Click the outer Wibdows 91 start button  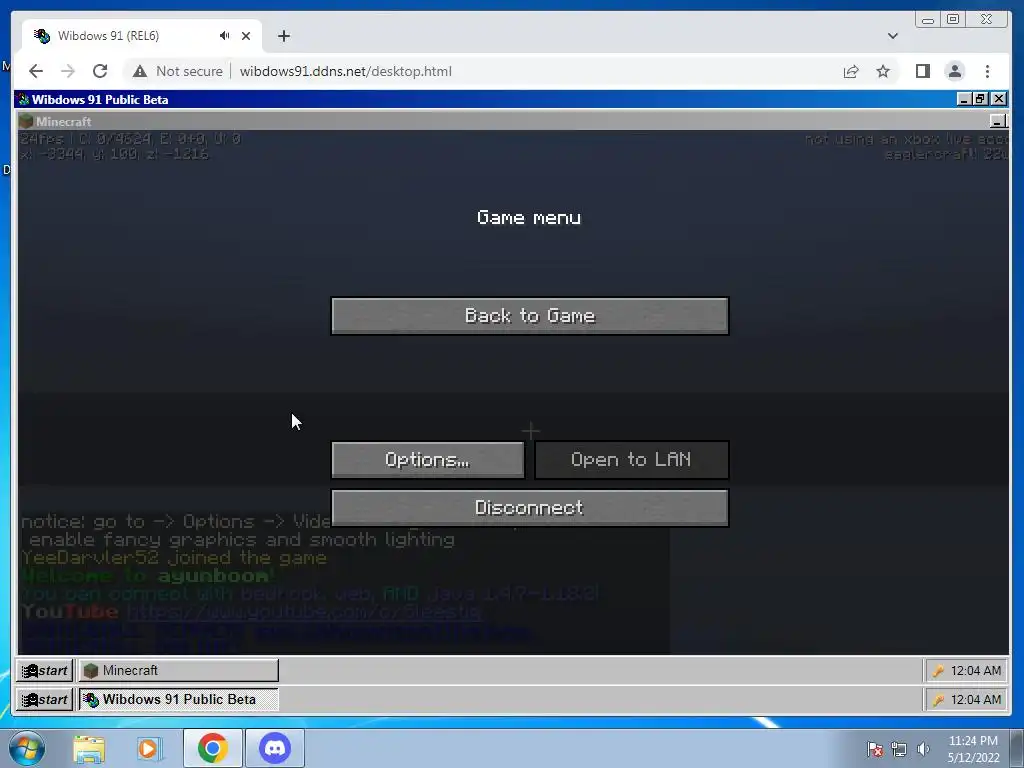coord(44,699)
